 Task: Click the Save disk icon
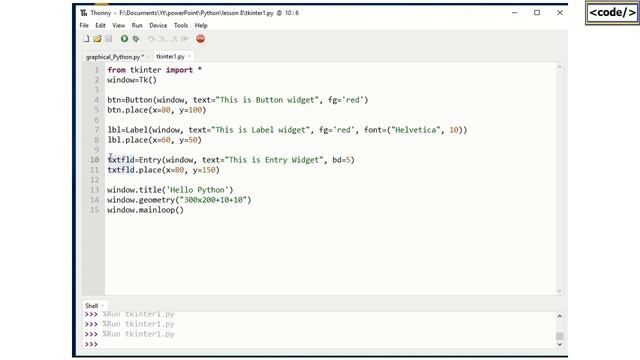tap(109, 39)
